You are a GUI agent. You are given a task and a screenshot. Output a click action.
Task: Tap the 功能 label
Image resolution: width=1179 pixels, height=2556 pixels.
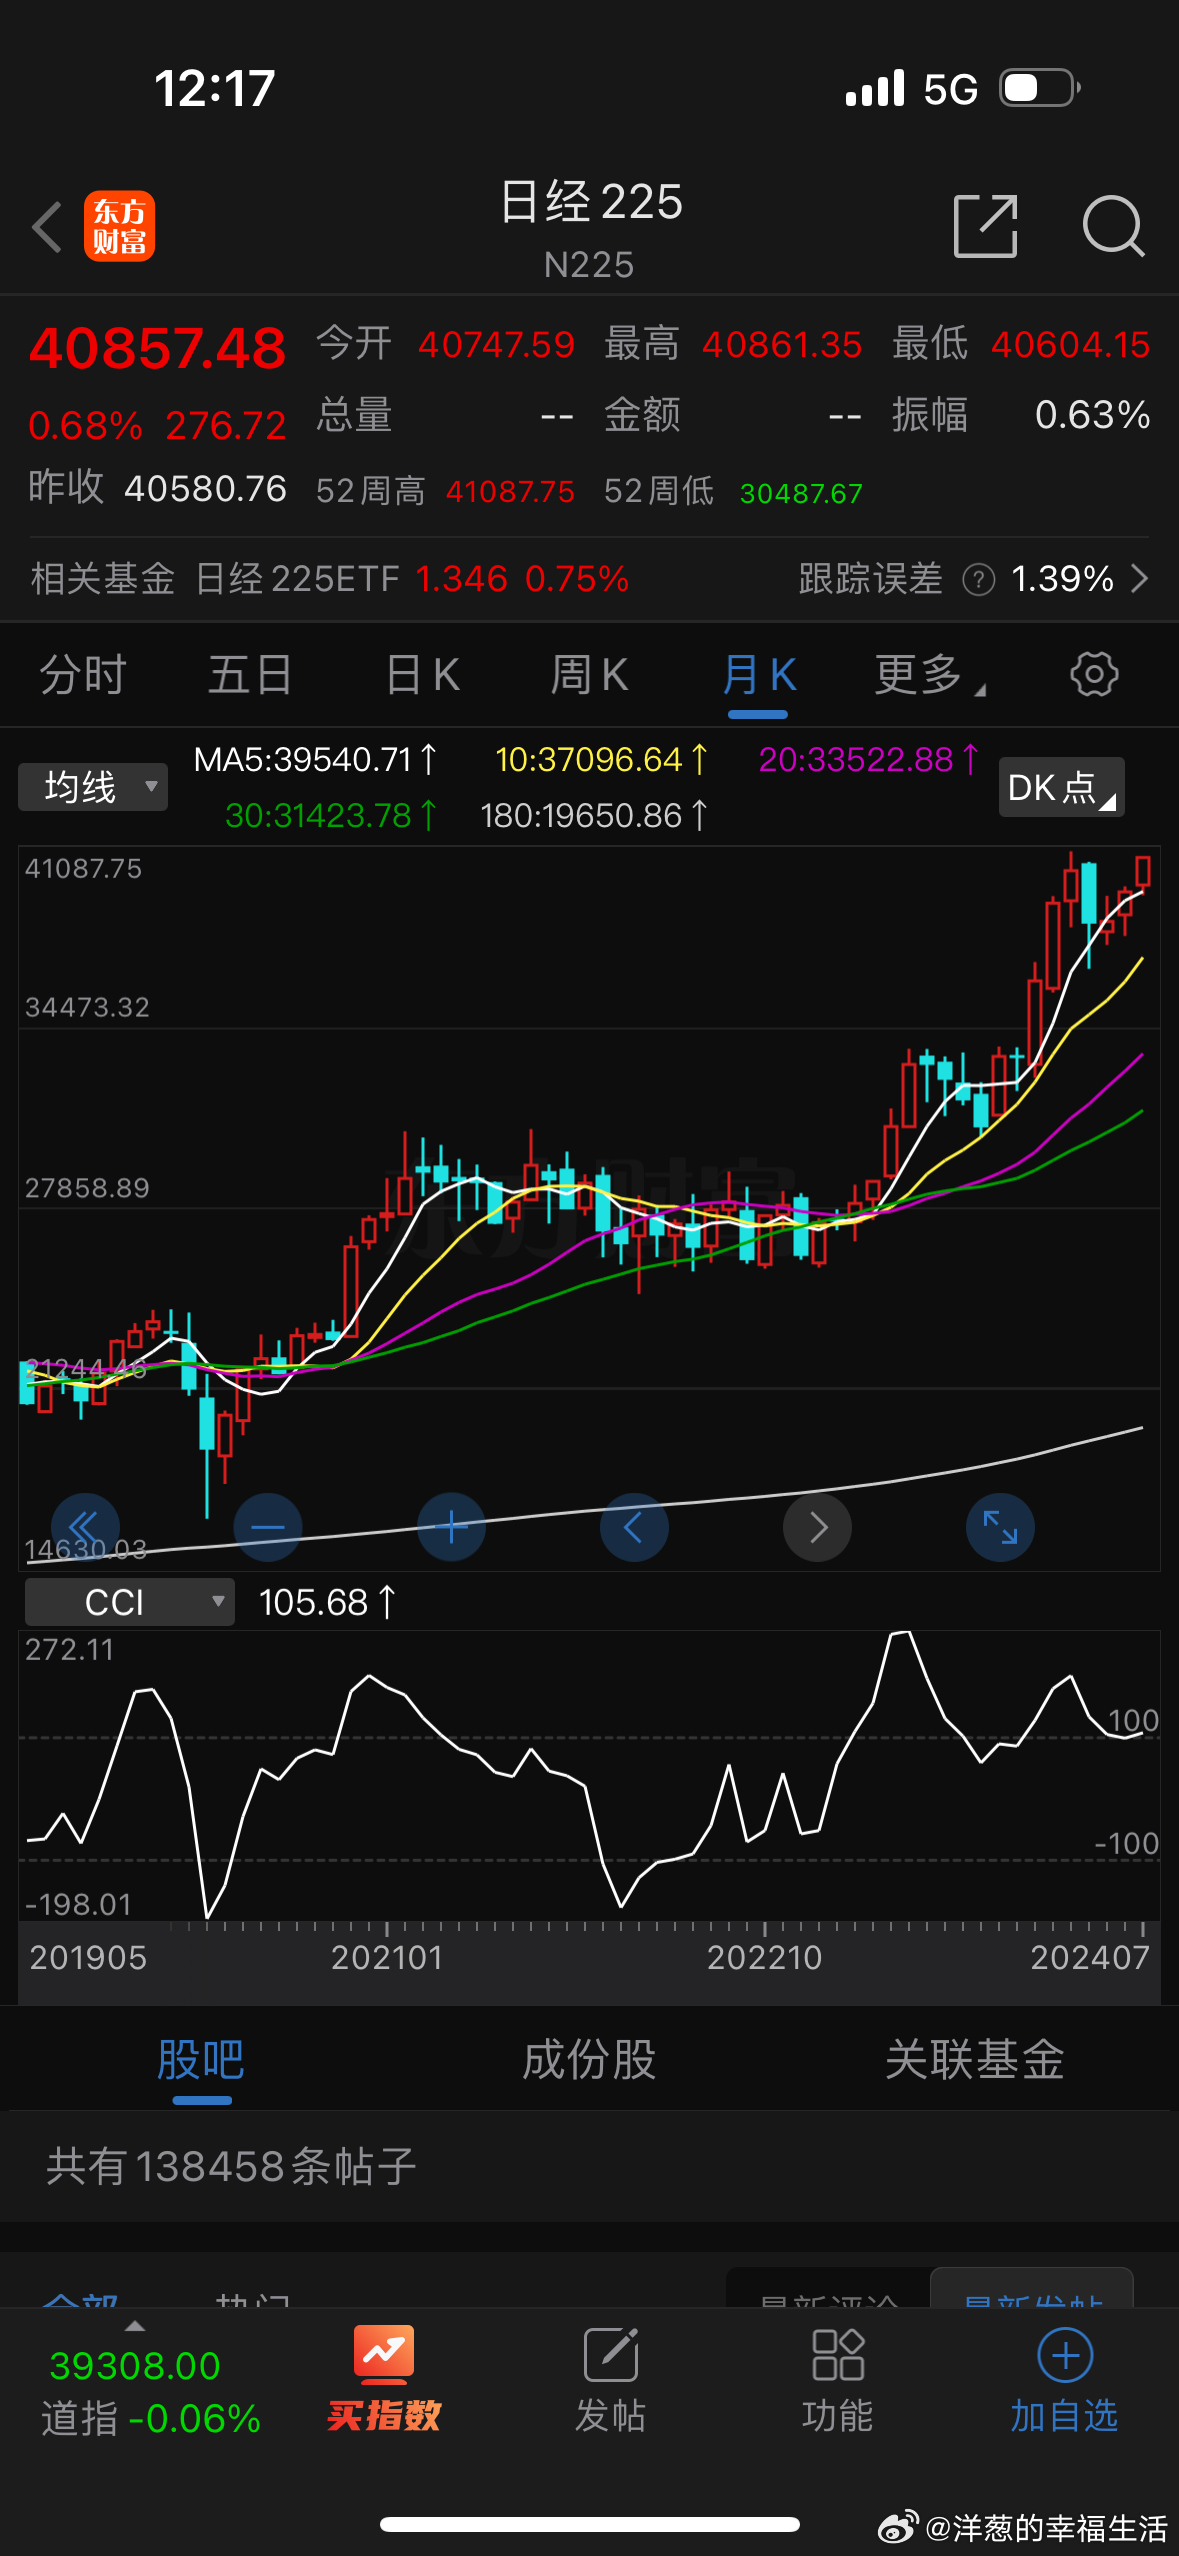(838, 2416)
